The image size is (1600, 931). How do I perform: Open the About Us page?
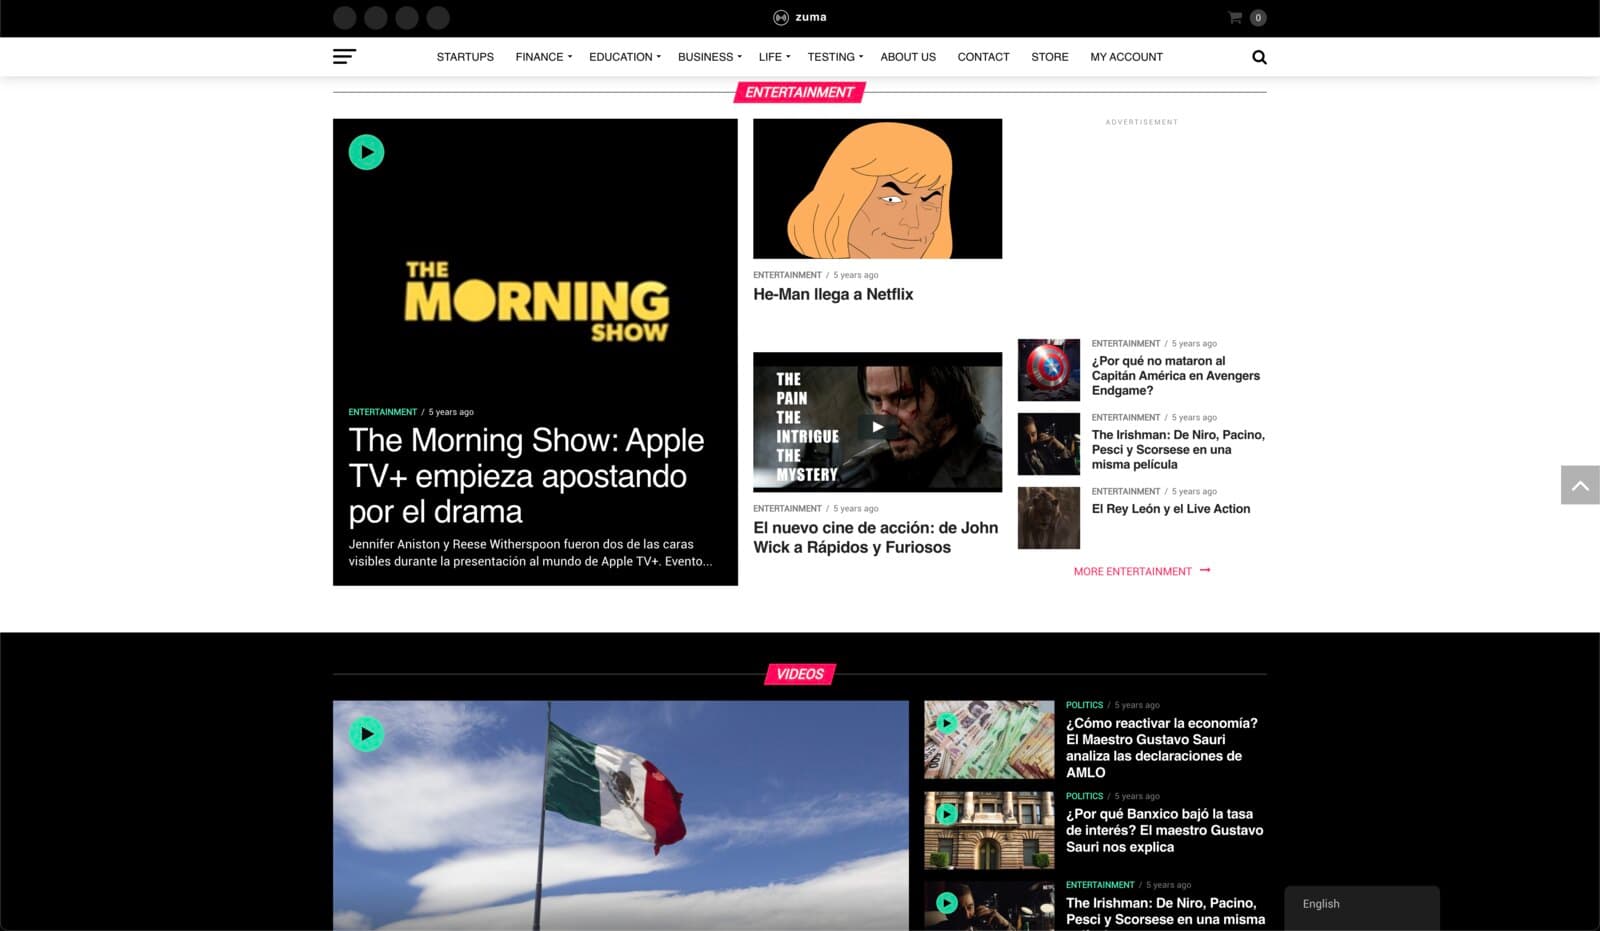tap(908, 57)
